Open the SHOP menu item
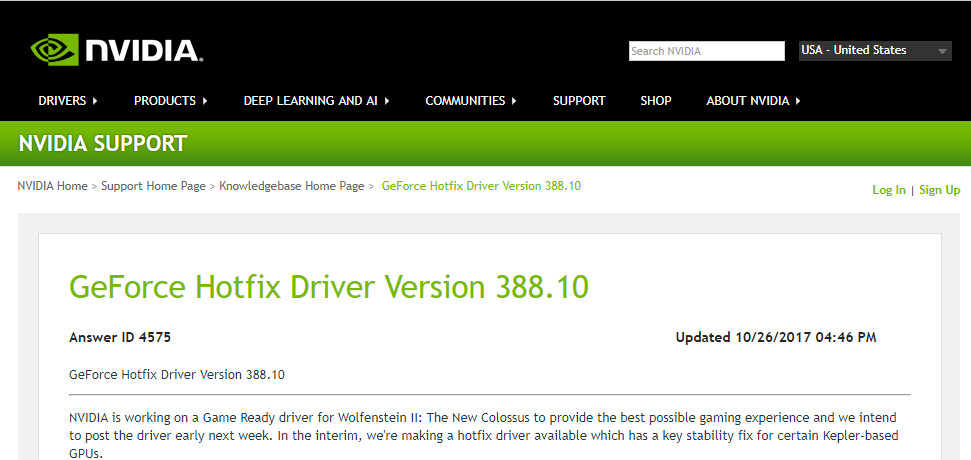The height and width of the screenshot is (460, 971). (656, 101)
